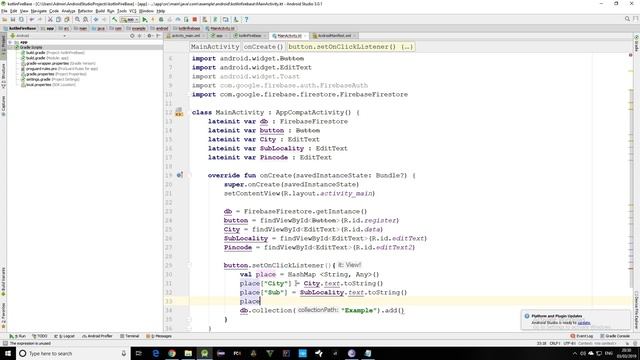640x360 pixels.
Task: Click the green Run app arrow
Action: point(144,20)
